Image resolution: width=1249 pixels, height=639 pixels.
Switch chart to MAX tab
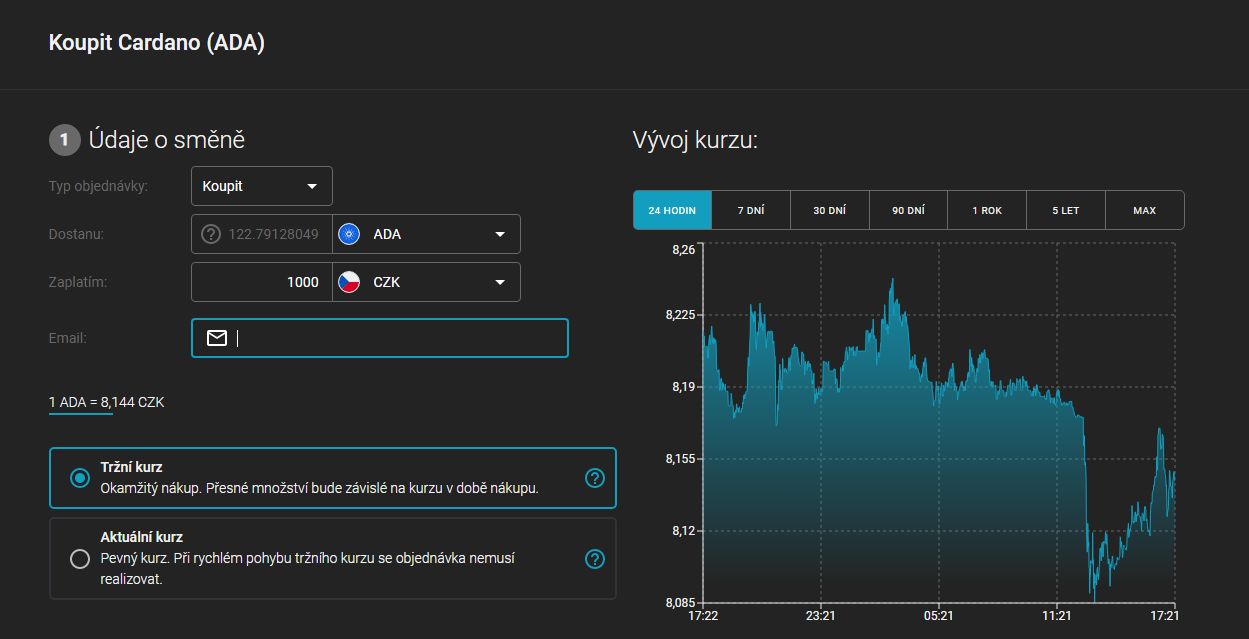point(1145,210)
